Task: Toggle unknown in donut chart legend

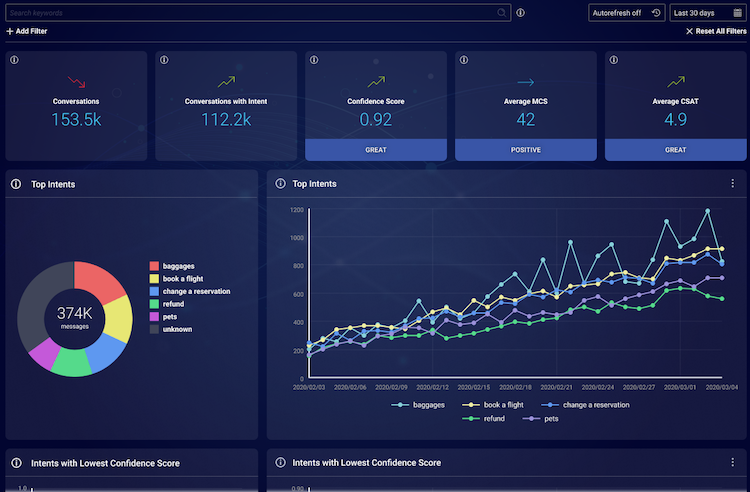Action: [171, 329]
